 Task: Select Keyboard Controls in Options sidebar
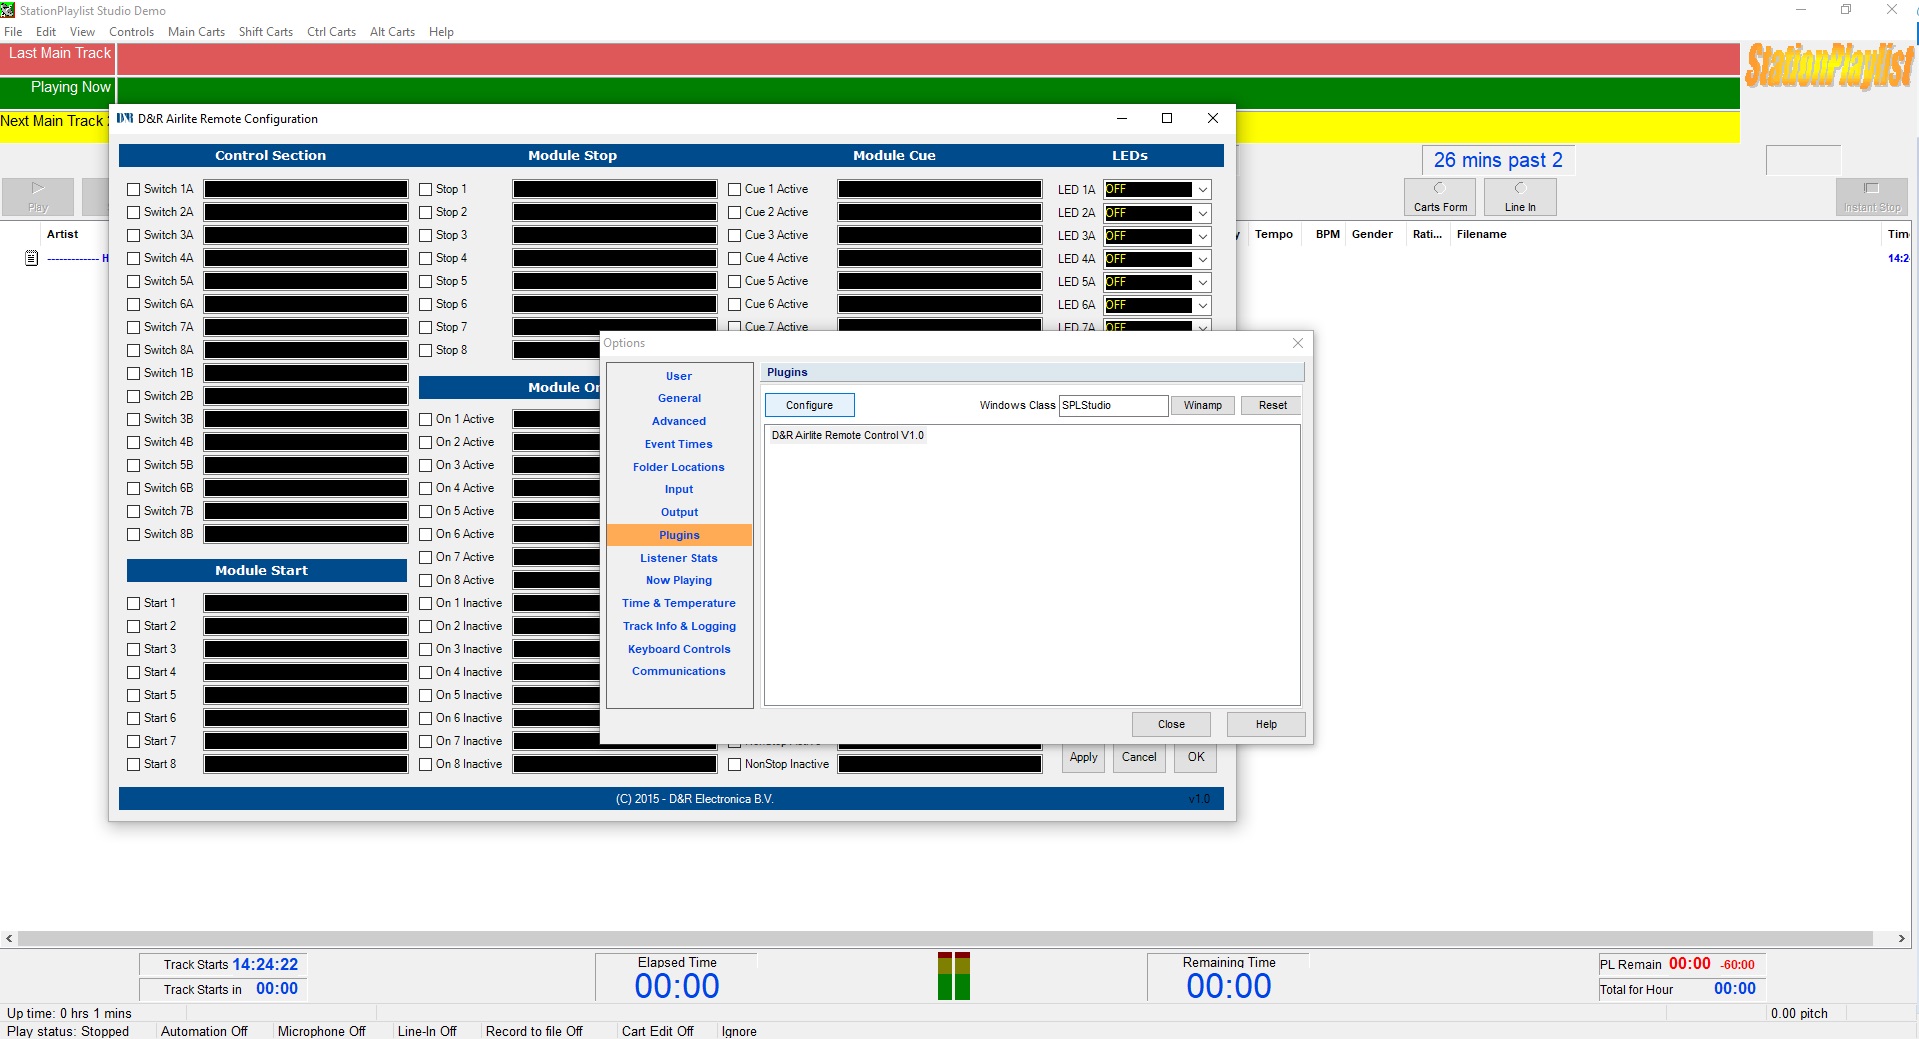(x=679, y=649)
